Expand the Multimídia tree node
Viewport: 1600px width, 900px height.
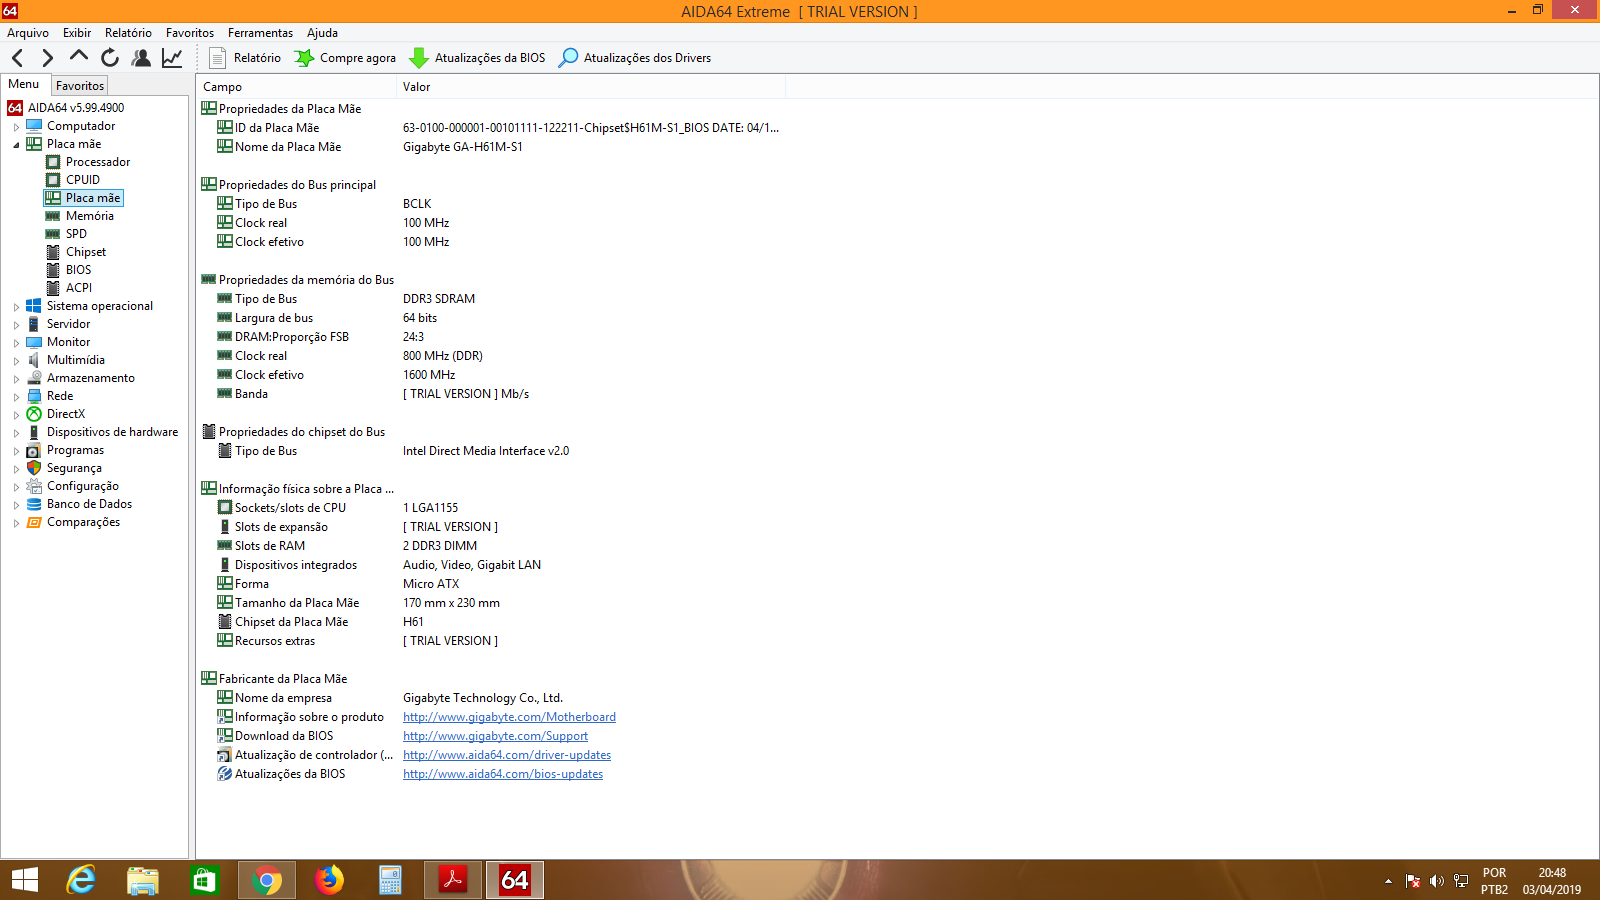pos(16,361)
